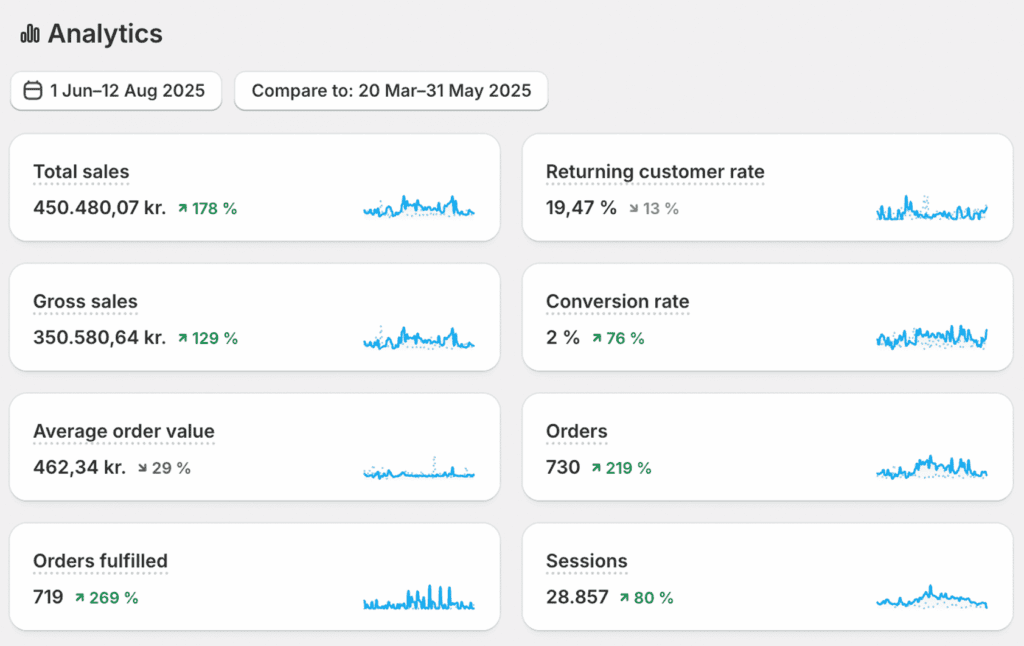Viewport: 1024px width, 646px height.
Task: Click the Conversion rate sparkline chart
Action: [931, 338]
